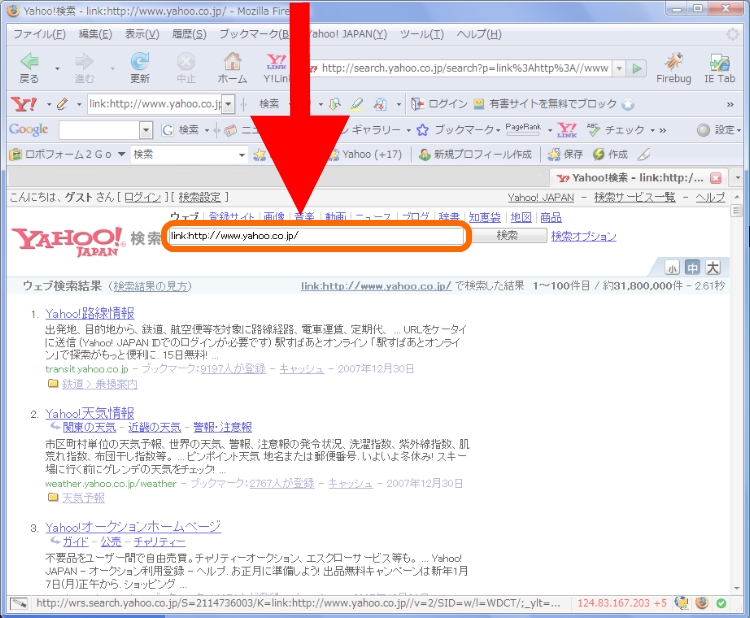
Task: Click the page scrollbar down arrow
Action: 737,588
